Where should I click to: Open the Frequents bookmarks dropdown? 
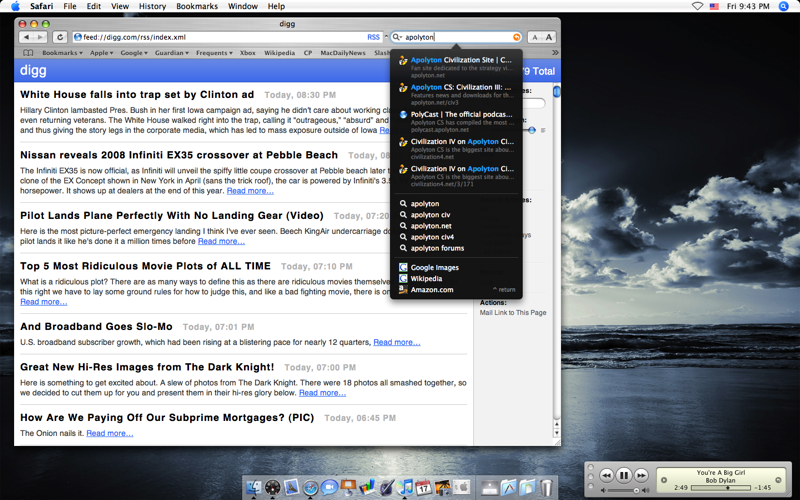click(x=214, y=53)
